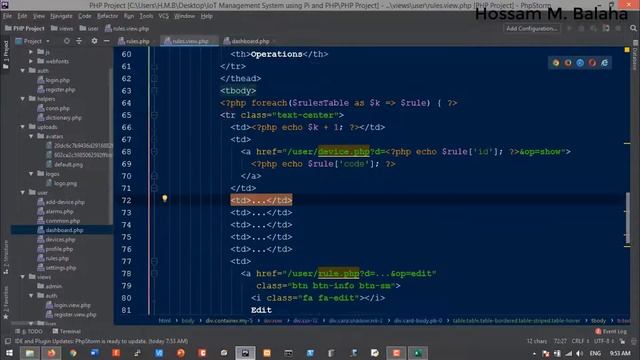Click the locate/scroll-from-source target icon in Project panel
This screenshot has width=640, height=360.
click(x=67, y=41)
